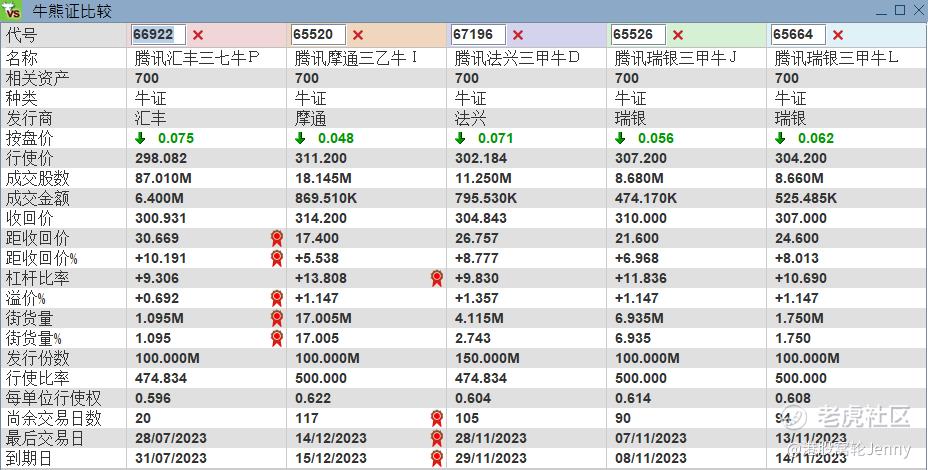The height and width of the screenshot is (470, 928).
Task: Click the code input field containing 66922
Action: click(x=159, y=34)
